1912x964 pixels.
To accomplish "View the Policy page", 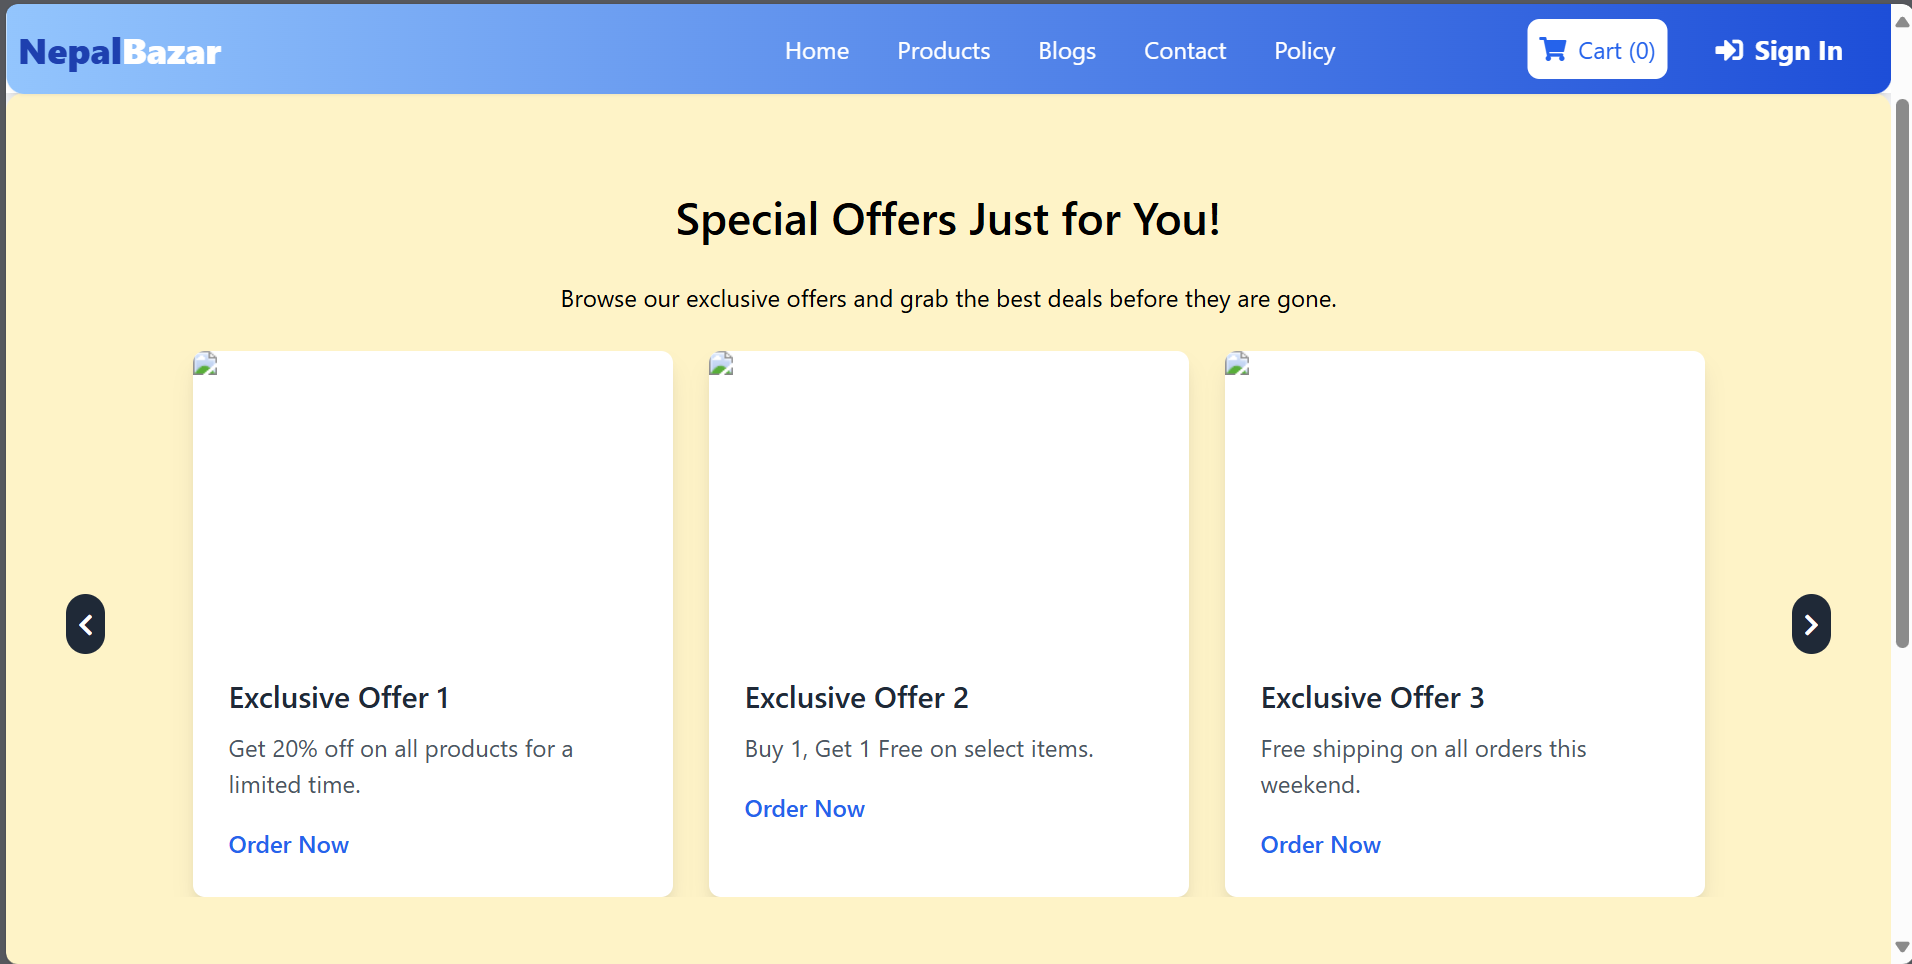I will click(x=1304, y=51).
